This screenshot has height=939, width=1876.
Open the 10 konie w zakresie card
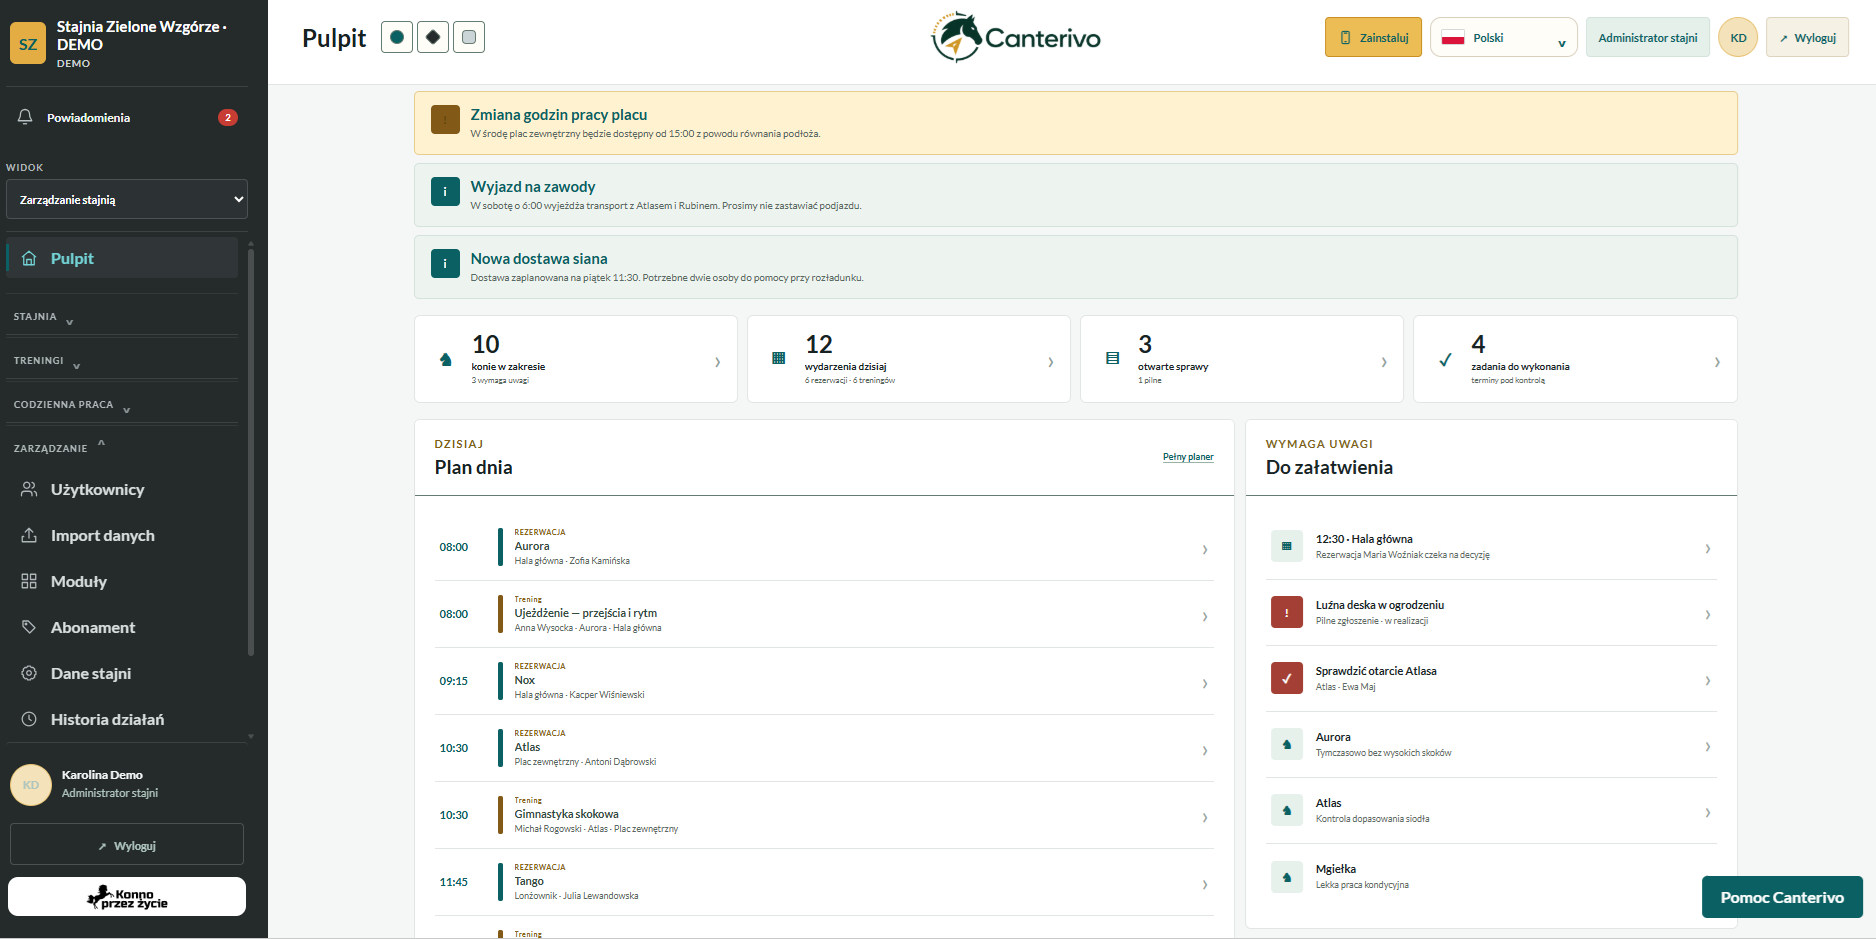(x=576, y=359)
